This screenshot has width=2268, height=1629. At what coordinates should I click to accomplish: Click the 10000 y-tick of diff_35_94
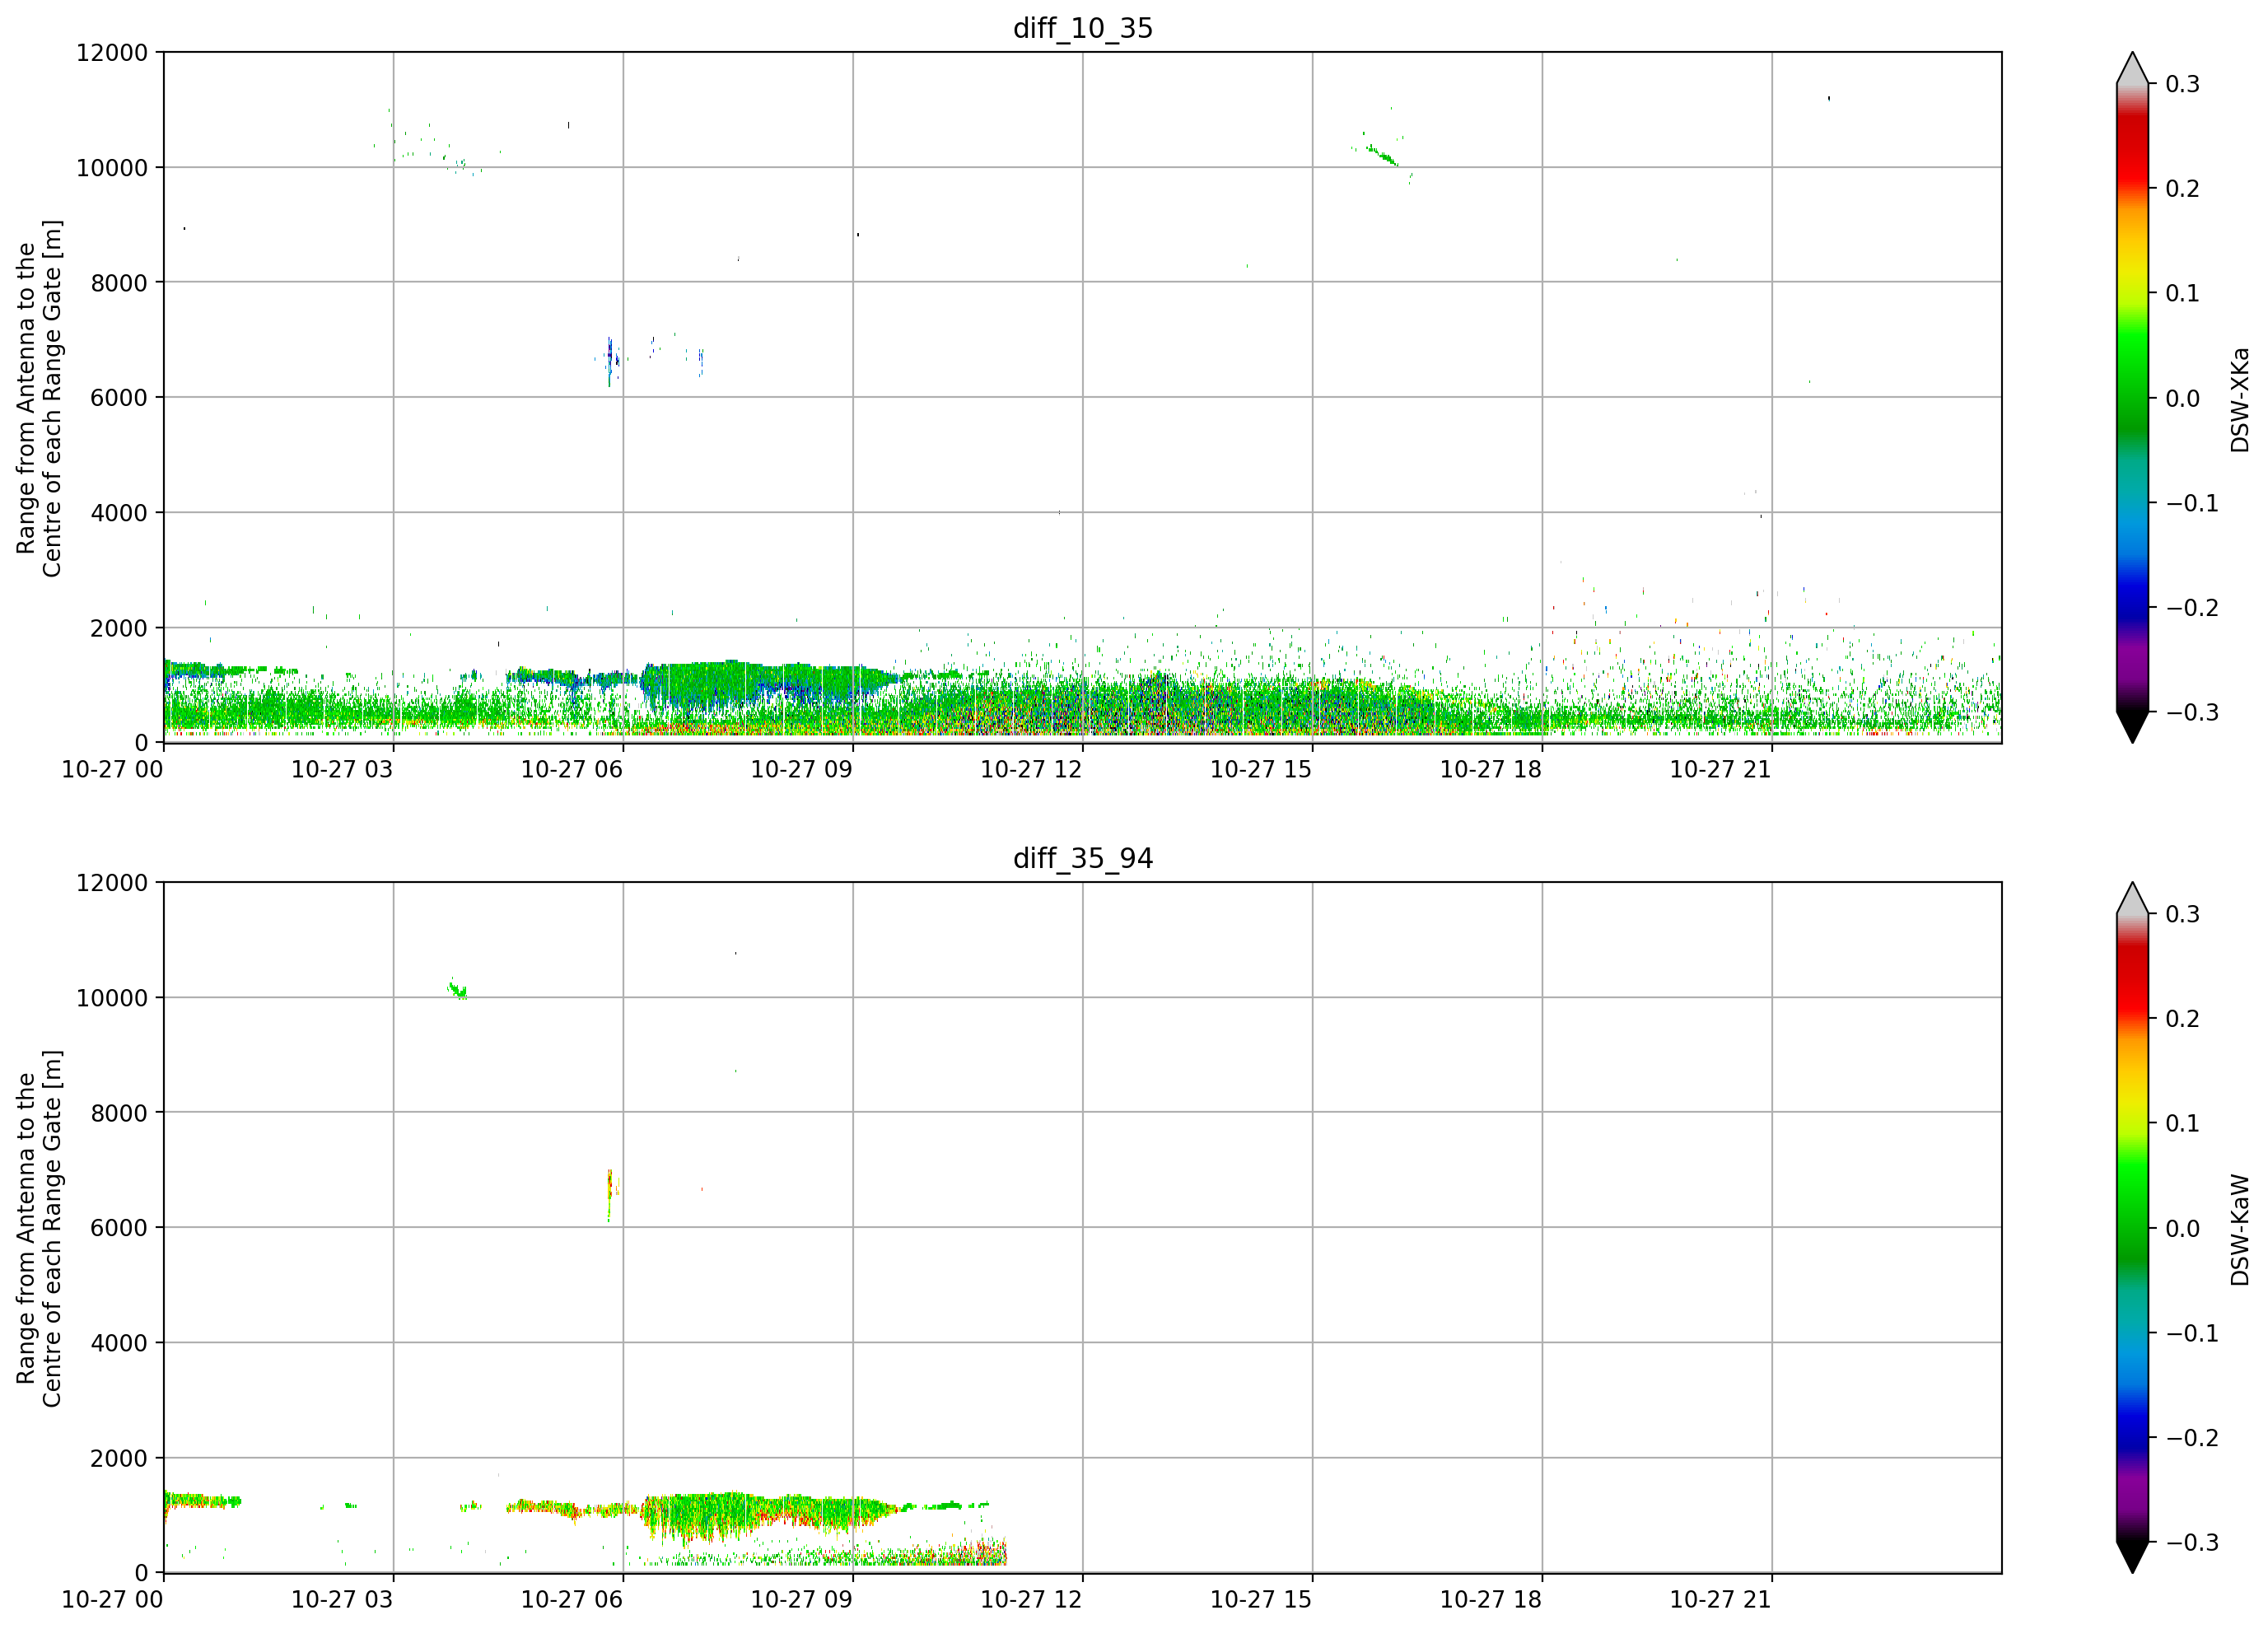pos(112,998)
